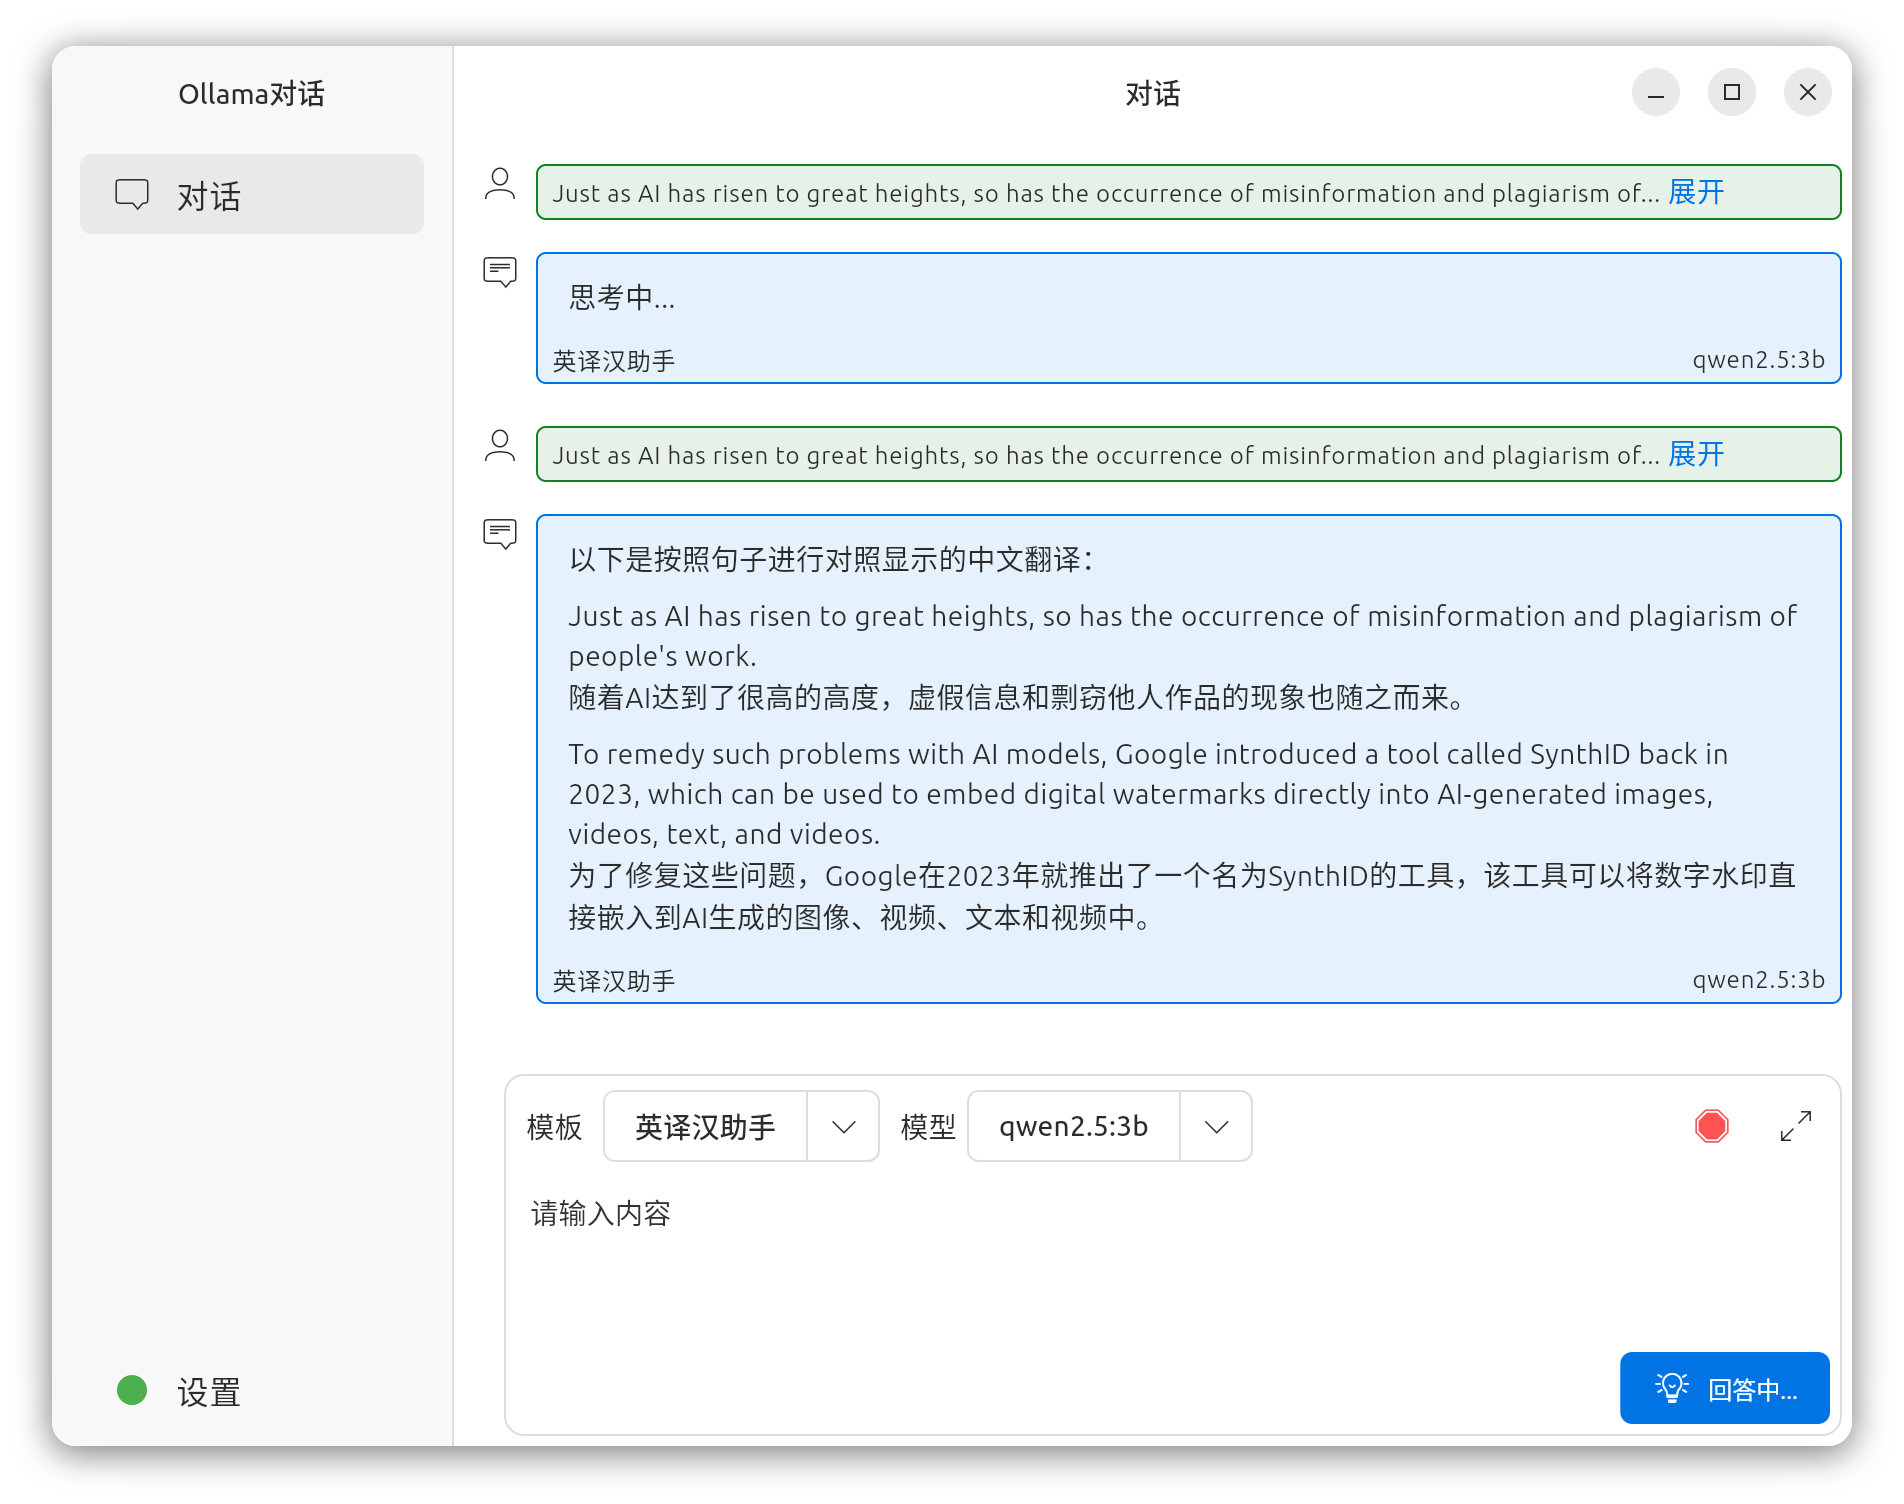Click the user avatar icon of first message
Screen dimensions: 1904x1504
[500, 184]
